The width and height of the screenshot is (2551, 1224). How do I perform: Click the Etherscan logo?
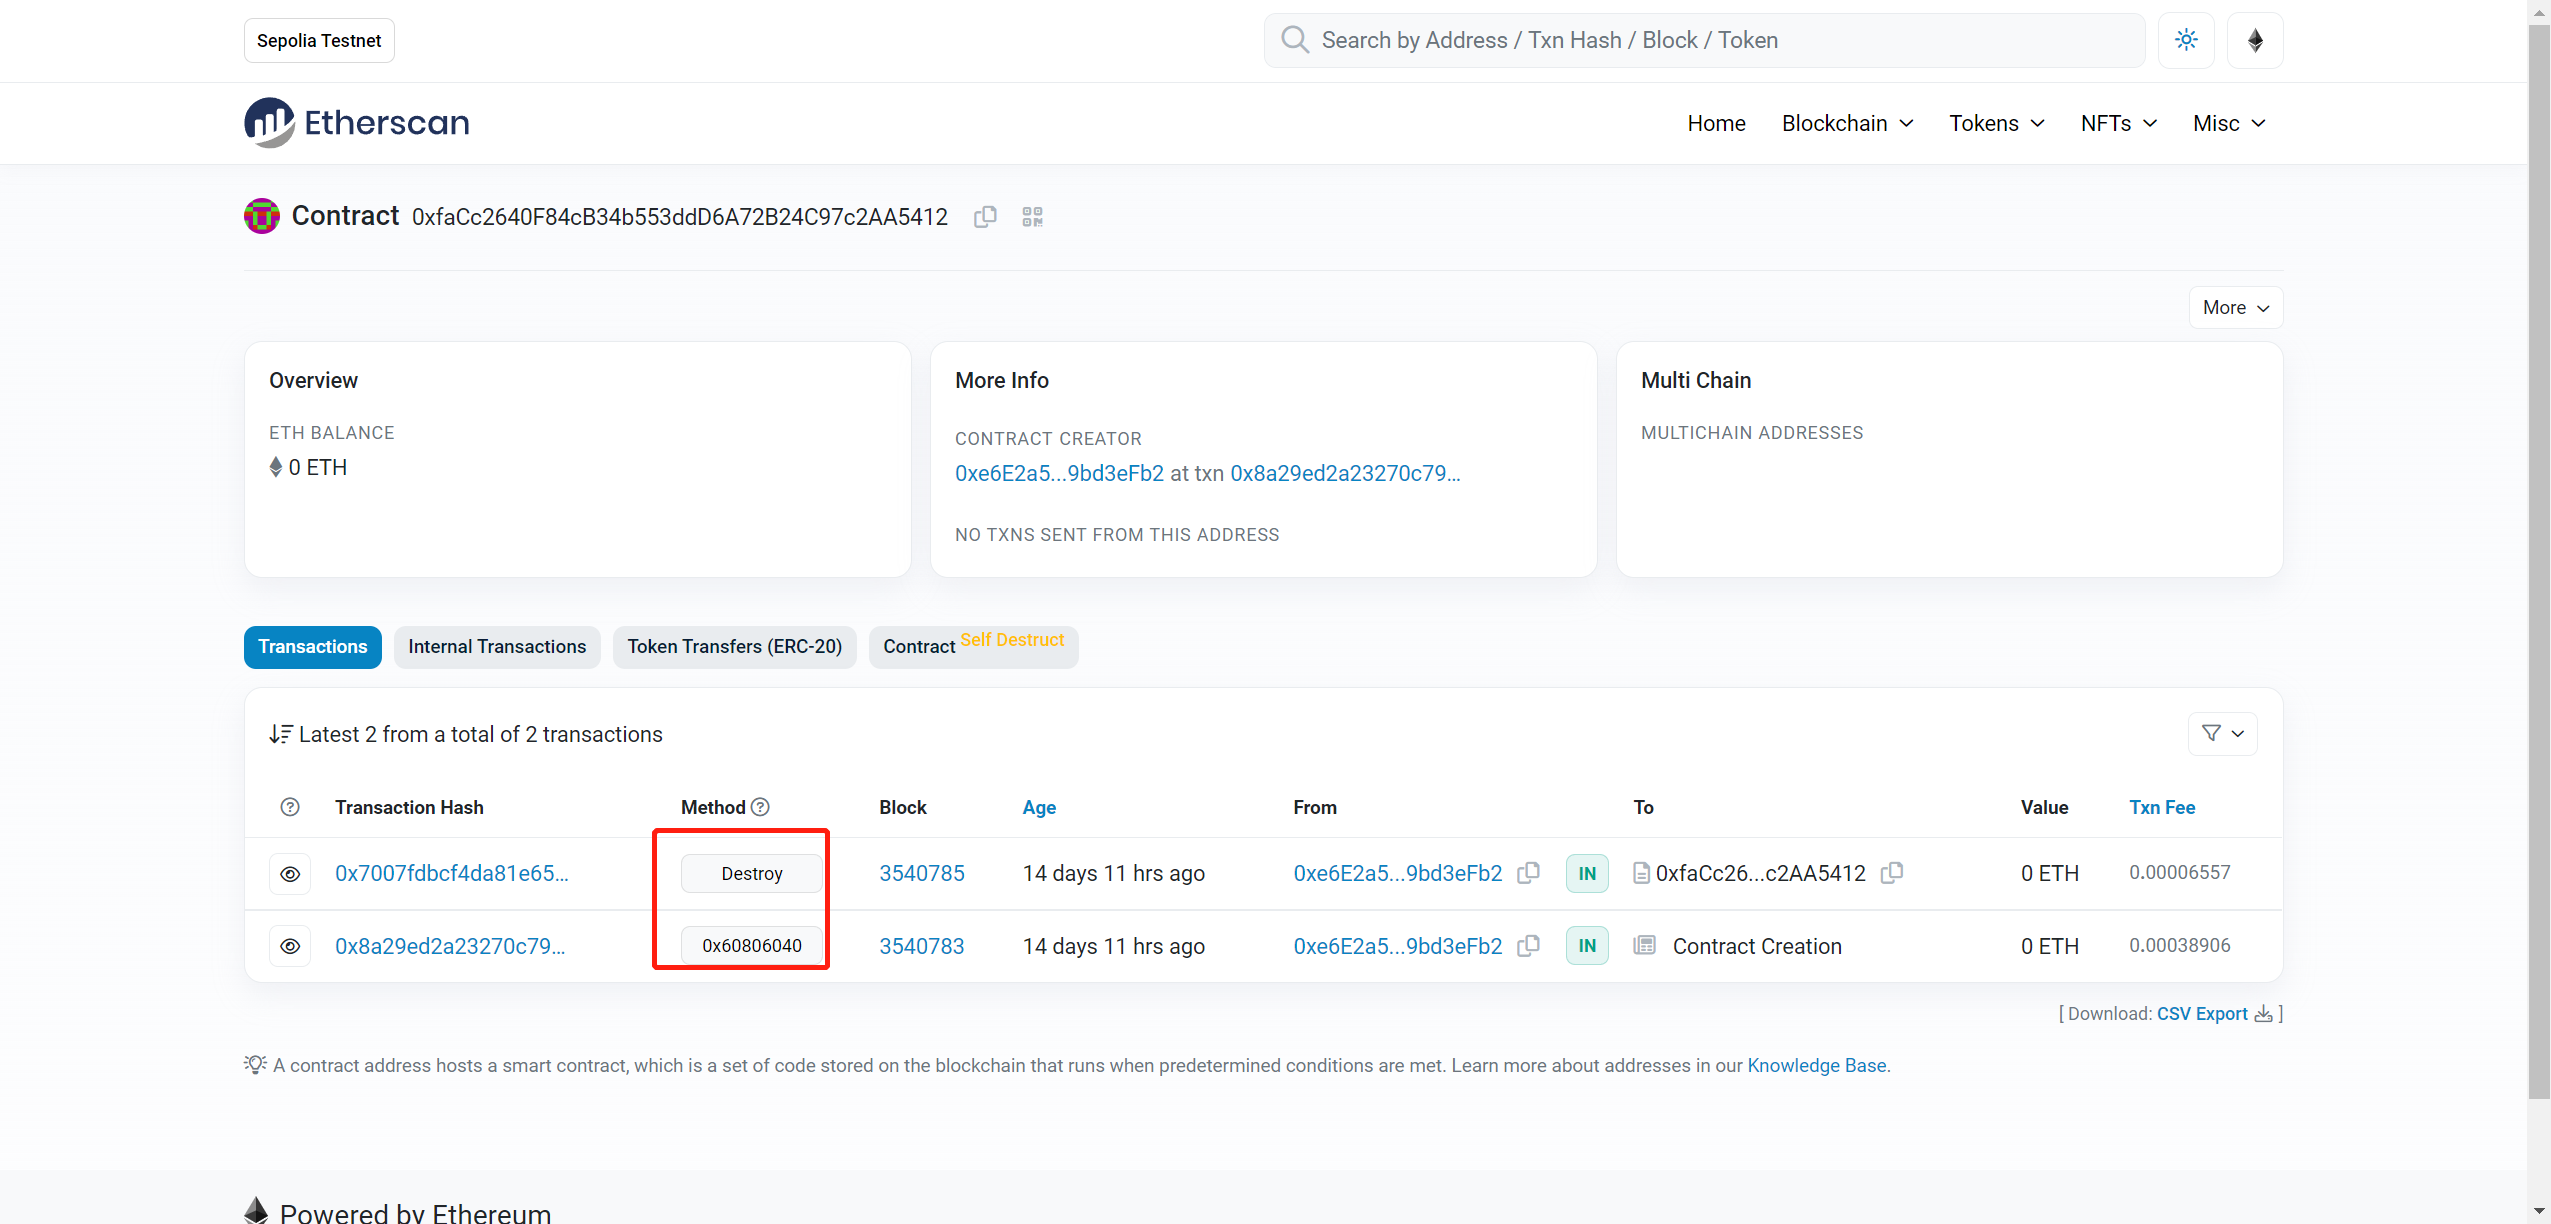357,123
